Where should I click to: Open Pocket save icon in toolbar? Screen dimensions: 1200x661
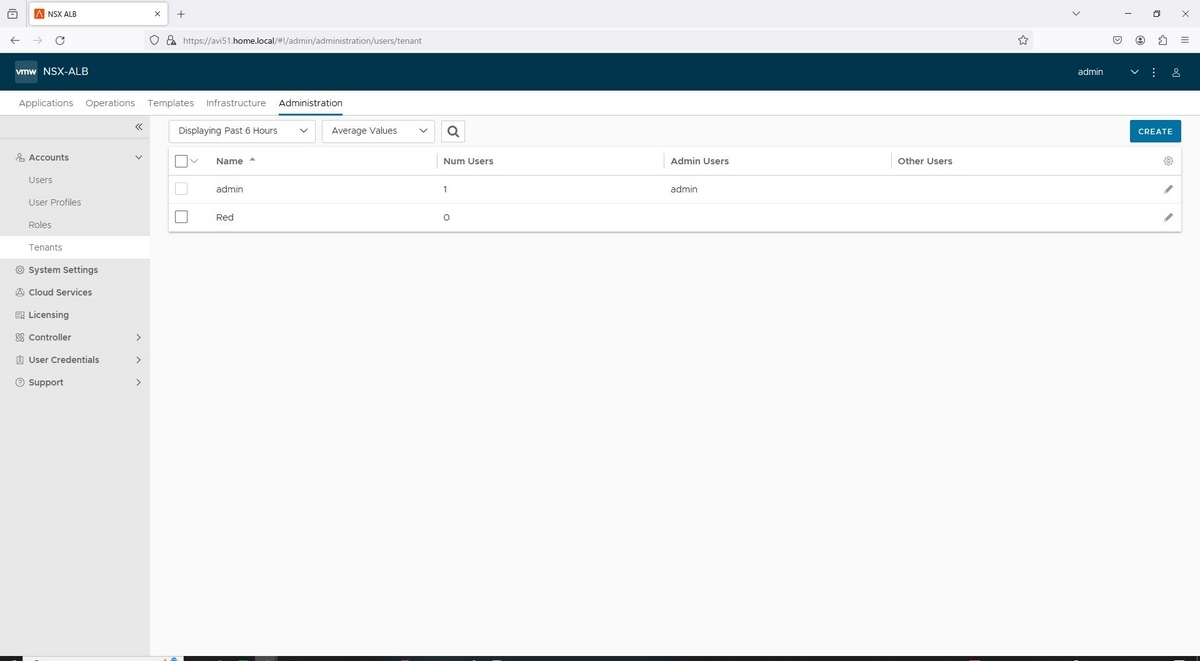[1117, 40]
